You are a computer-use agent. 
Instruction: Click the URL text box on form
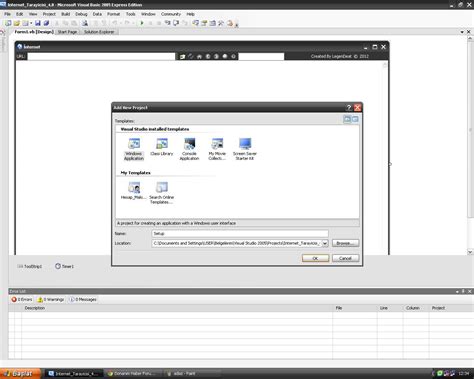point(101,56)
